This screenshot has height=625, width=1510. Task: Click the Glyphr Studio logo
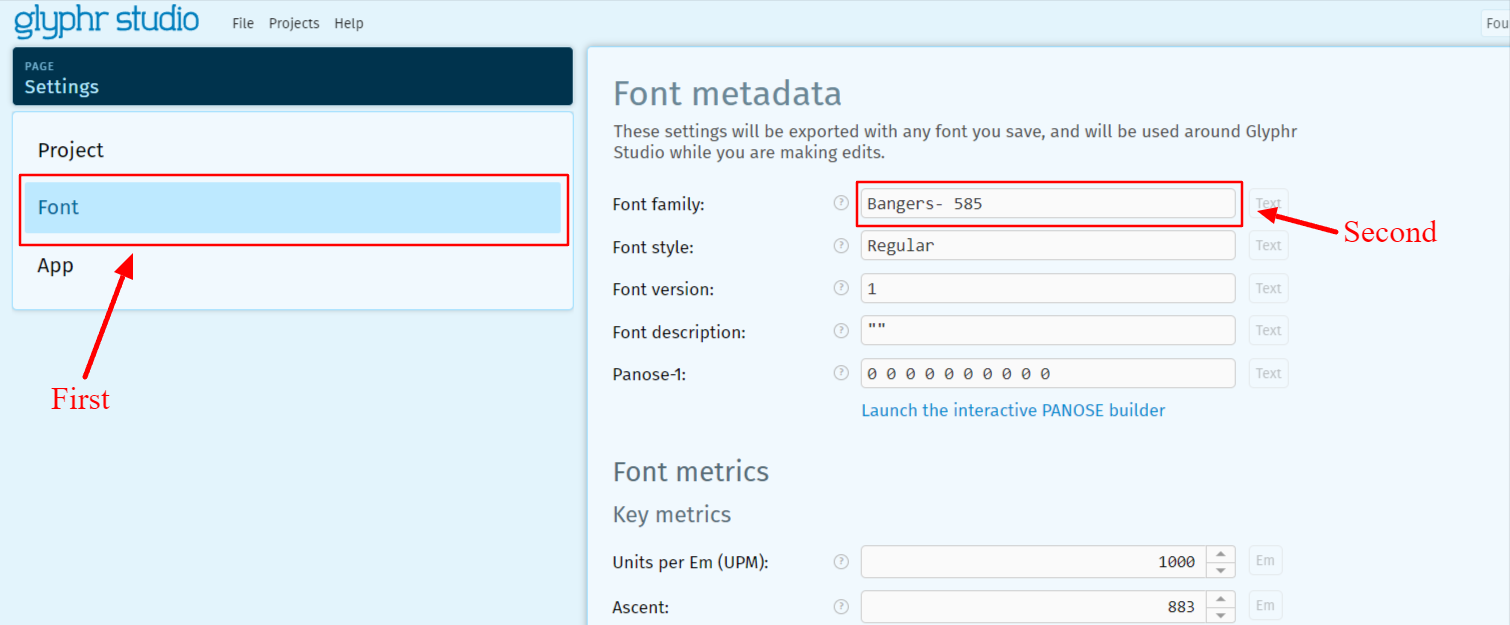tap(105, 21)
